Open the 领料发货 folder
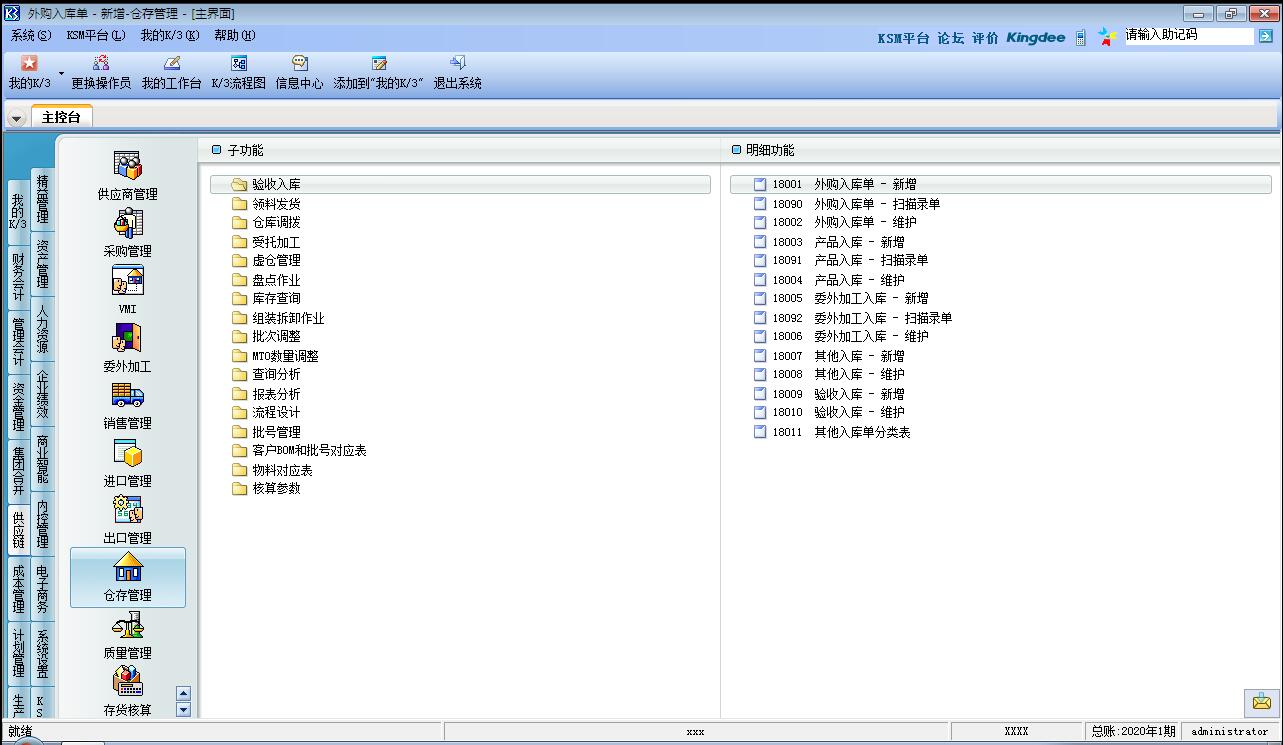Viewport: 1283px width, 745px height. pyautogui.click(x=276, y=204)
